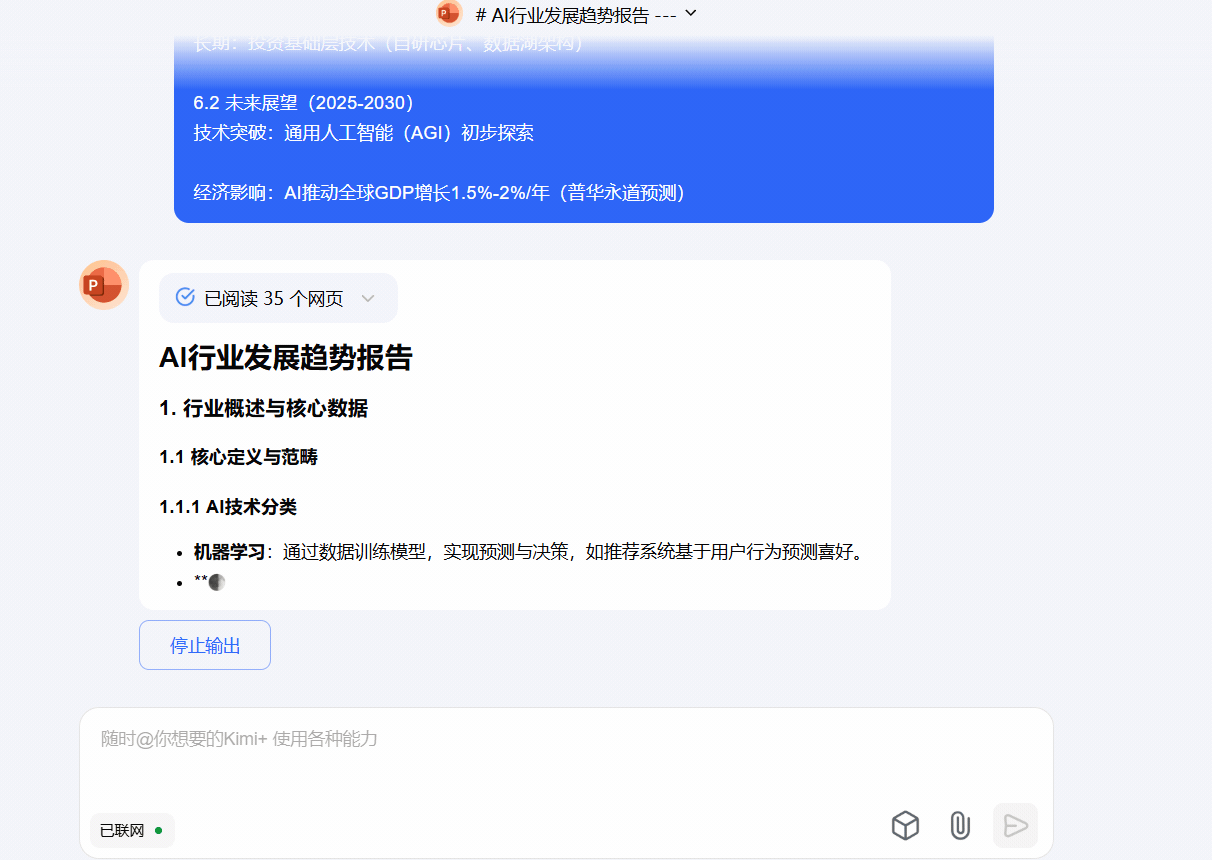
Task: Click the PPT assistant avatar beside the response
Action: pyautogui.click(x=103, y=285)
